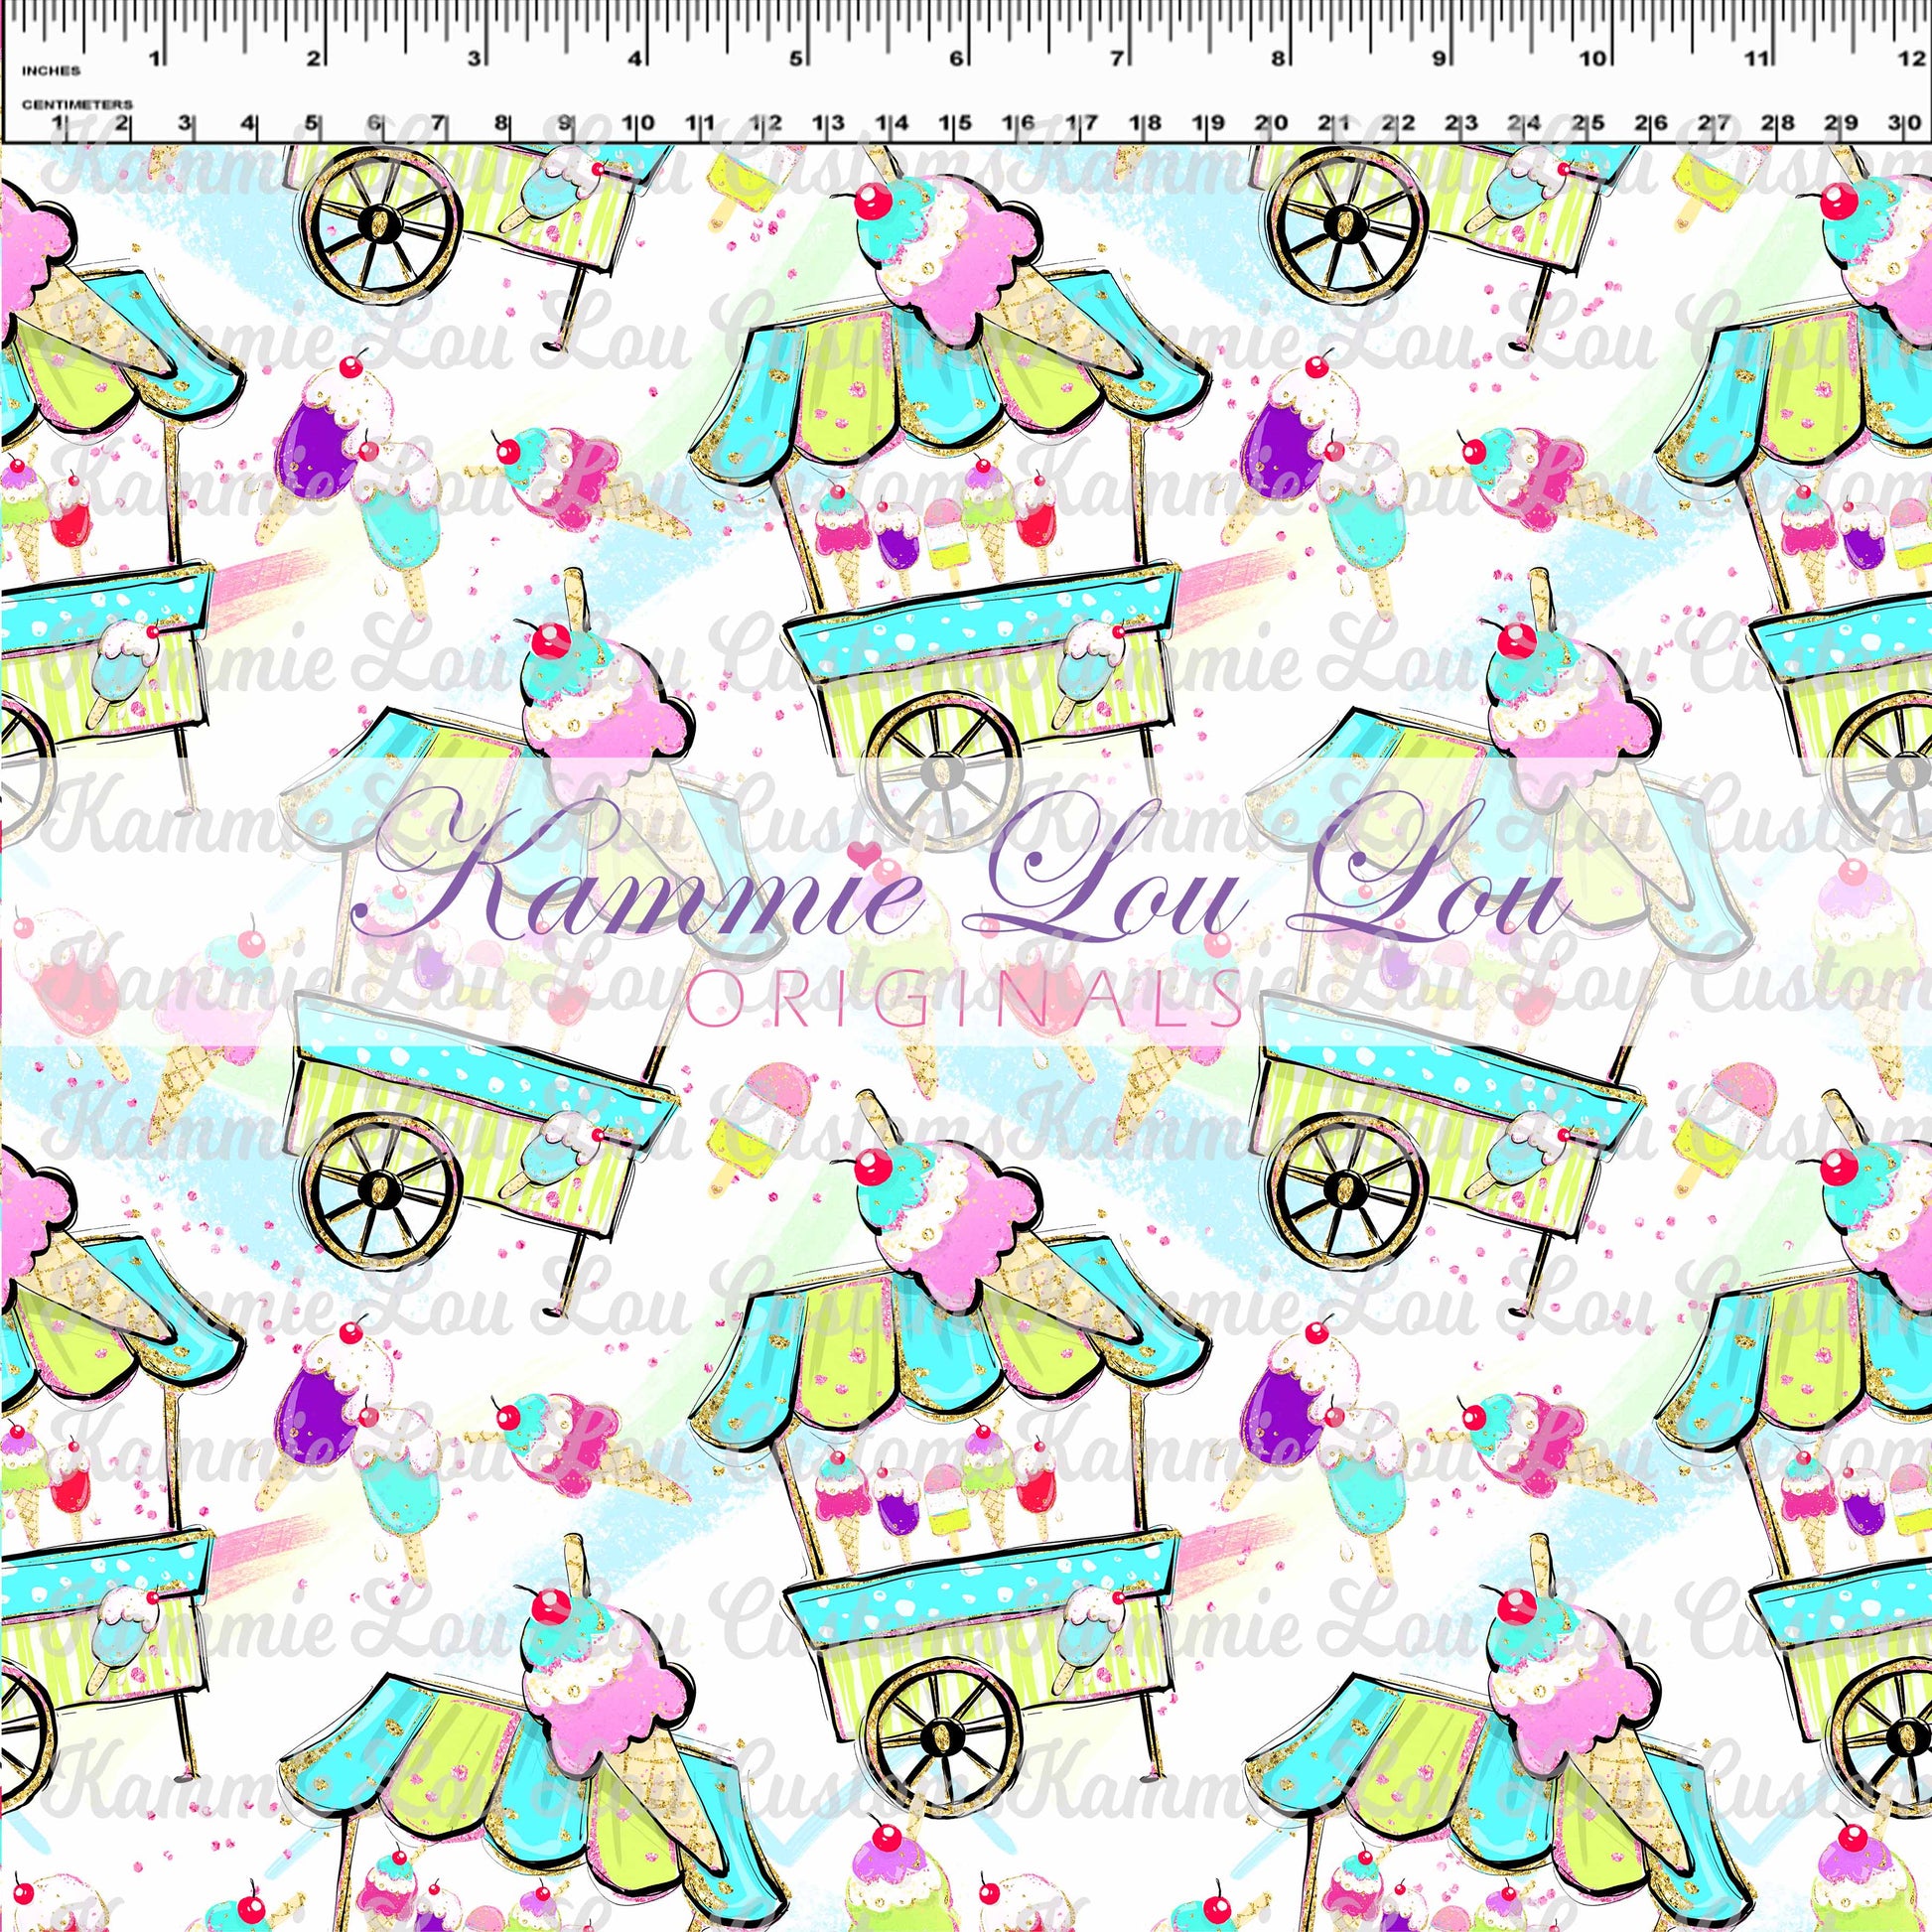The width and height of the screenshot is (1932, 1932).
Task: Click the pink heart above the logo
Action: (862, 853)
